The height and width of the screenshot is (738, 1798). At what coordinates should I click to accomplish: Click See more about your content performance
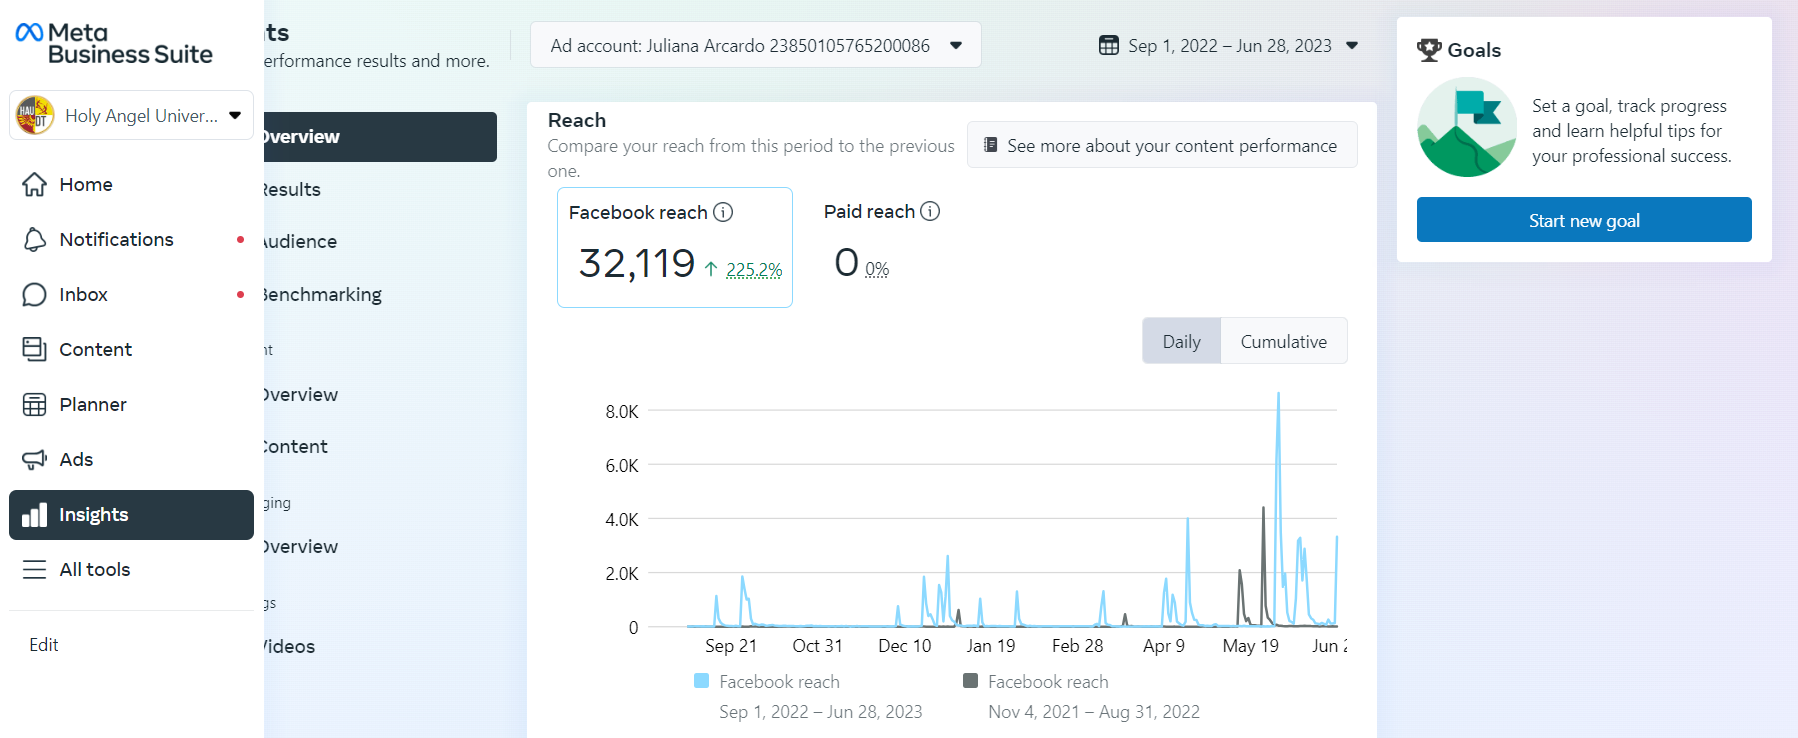tap(1161, 145)
